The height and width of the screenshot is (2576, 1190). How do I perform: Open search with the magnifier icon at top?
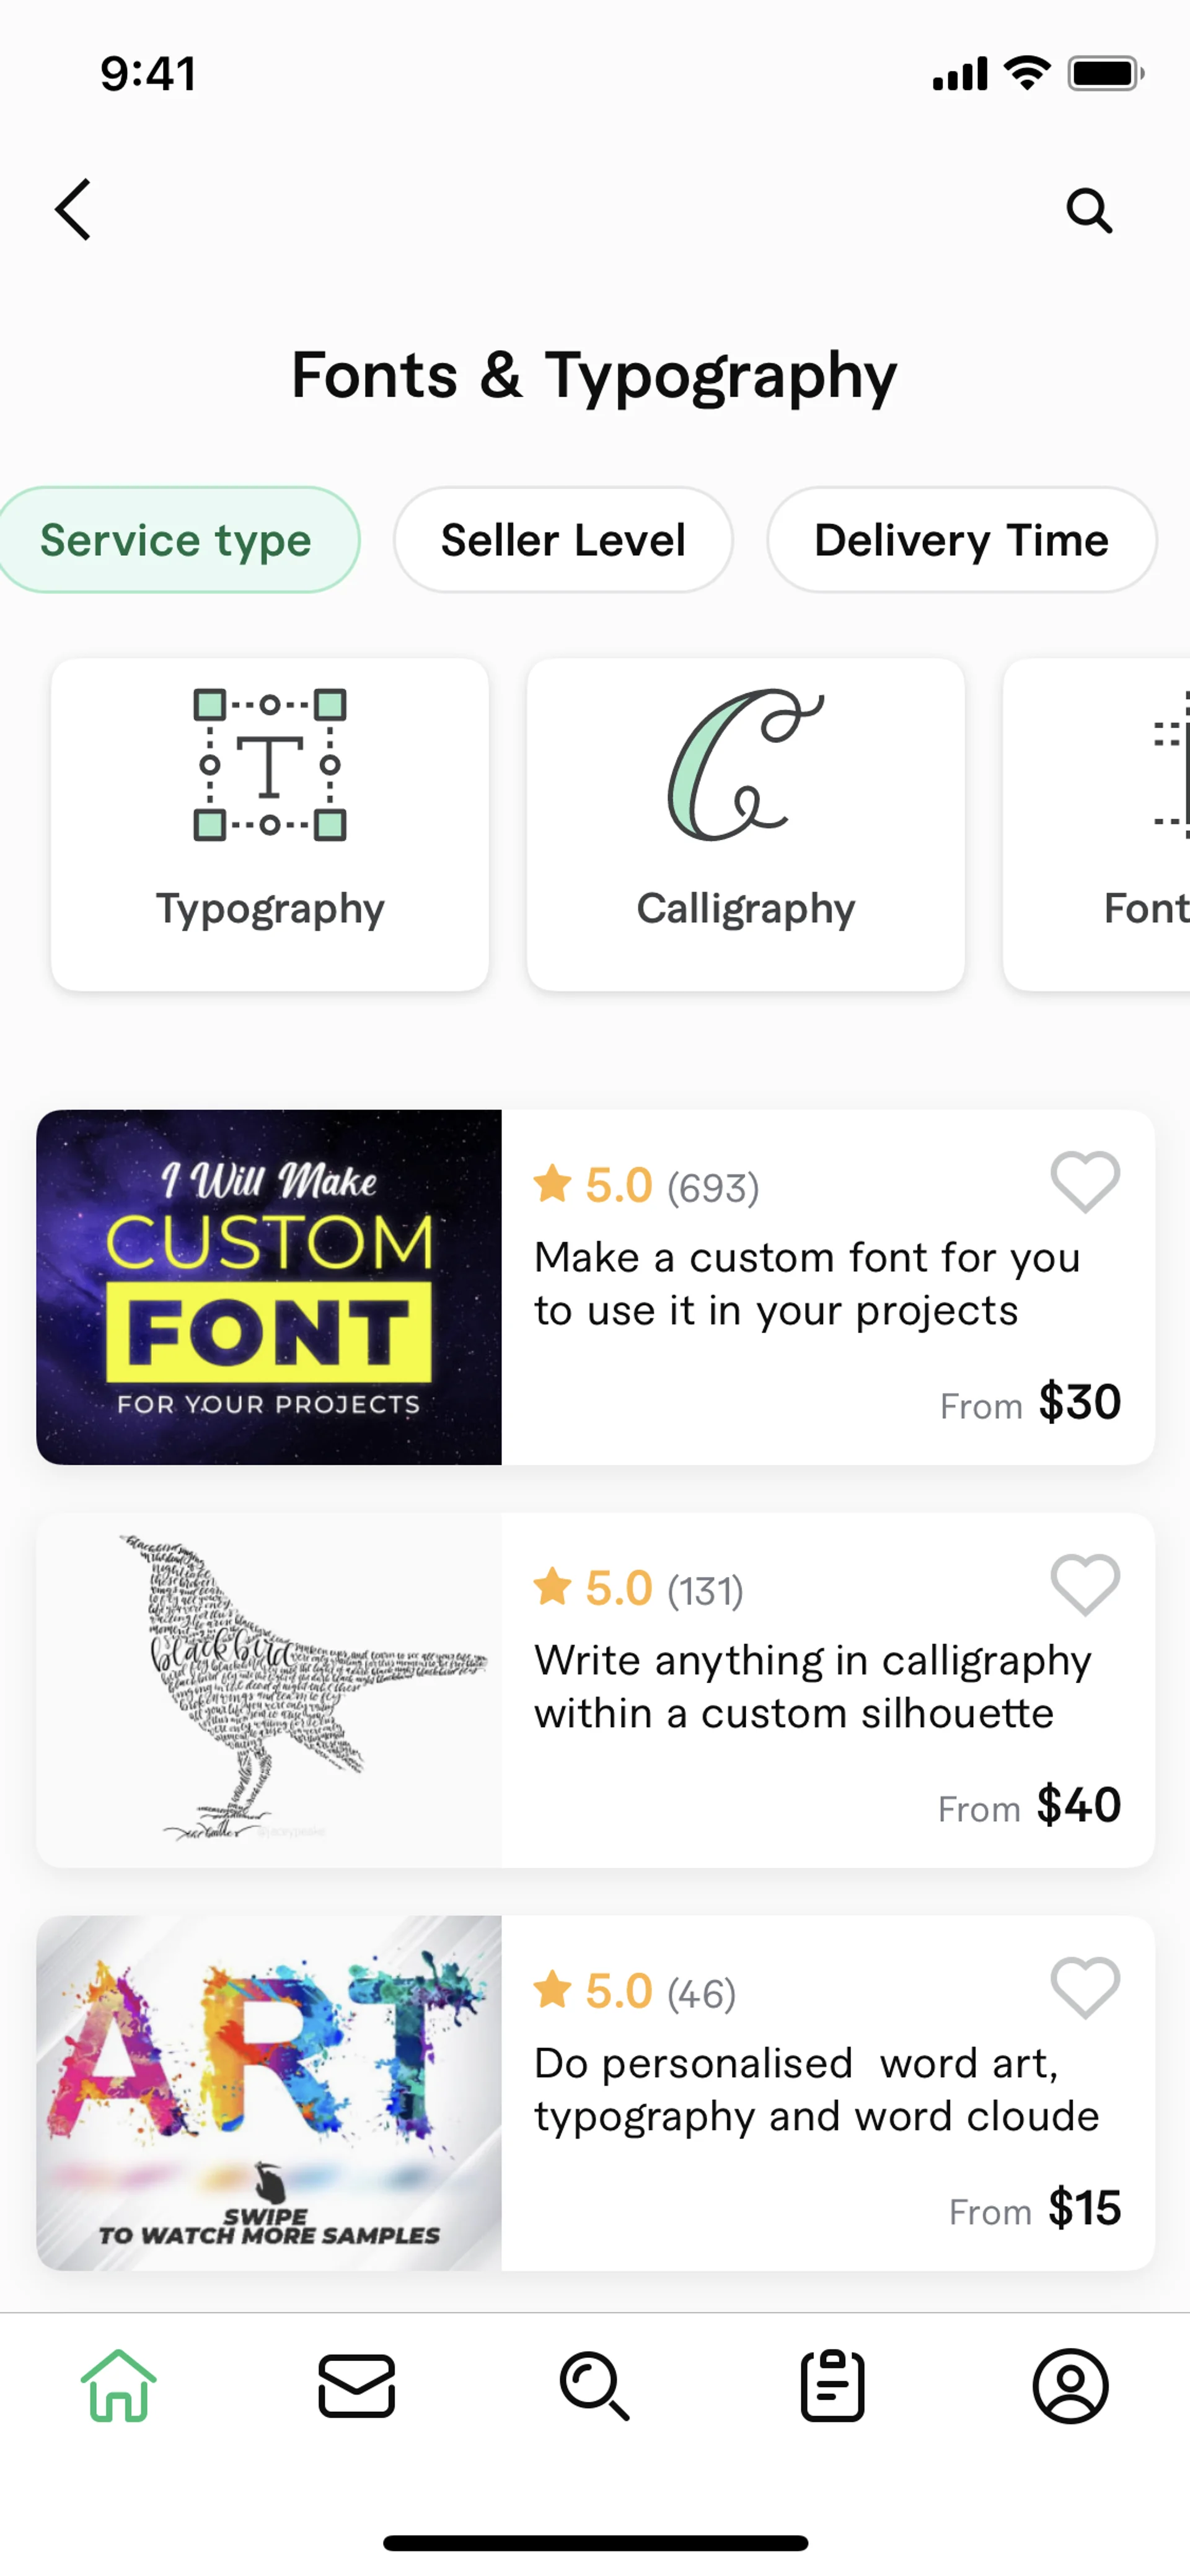click(1088, 211)
